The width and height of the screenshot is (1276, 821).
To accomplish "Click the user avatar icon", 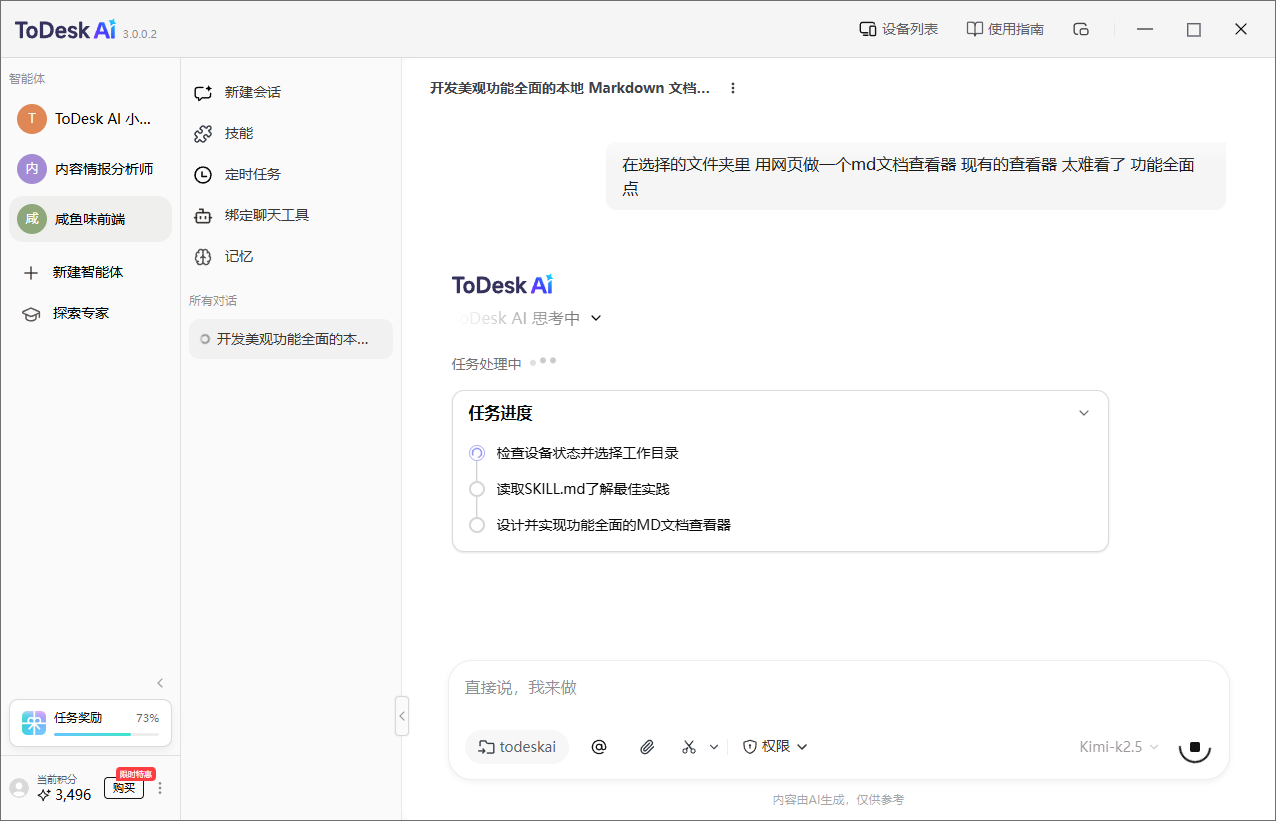I will pyautogui.click(x=19, y=788).
